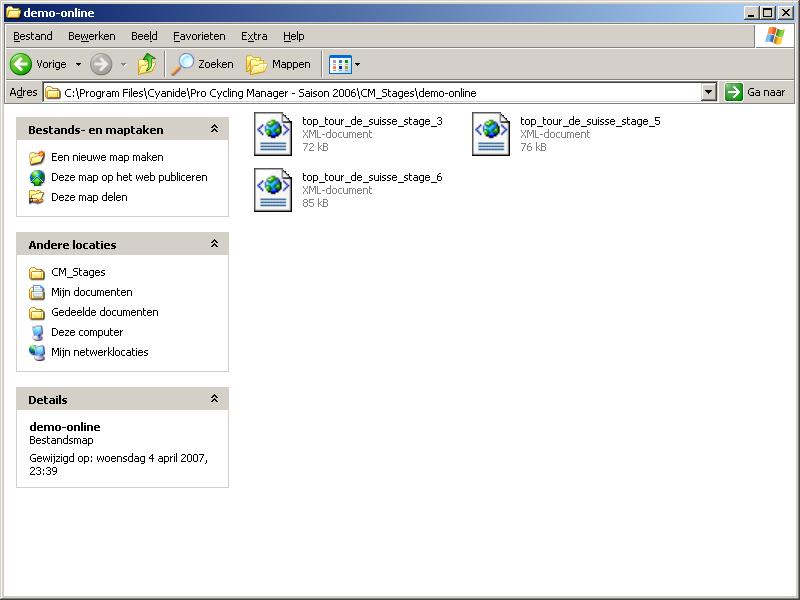The height and width of the screenshot is (600, 800).
Task: Select top_tour_de_suisse_stage_5 XML file icon
Action: (x=491, y=134)
